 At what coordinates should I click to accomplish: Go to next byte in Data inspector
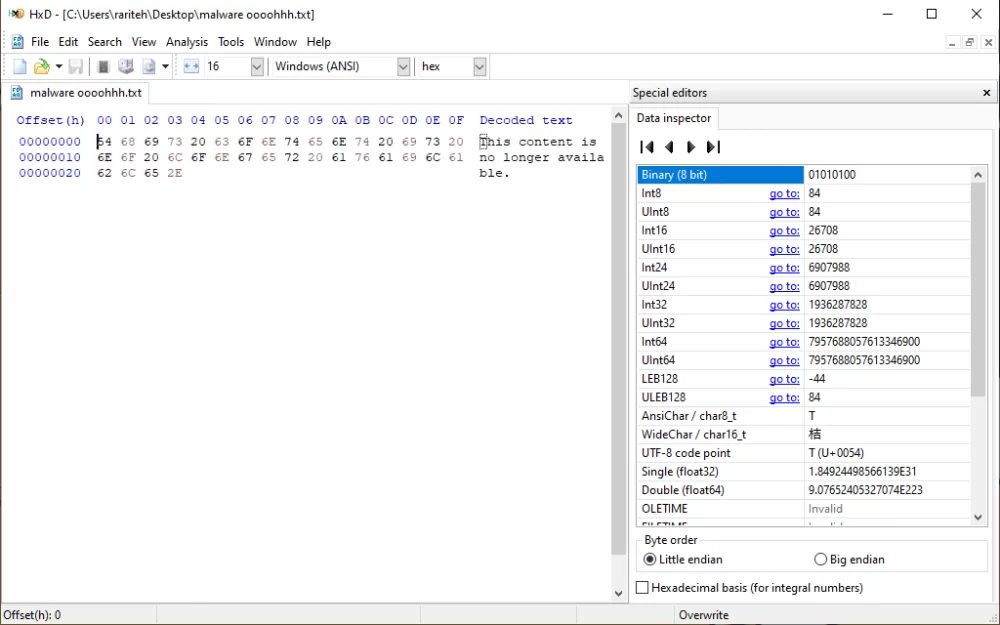tap(691, 147)
